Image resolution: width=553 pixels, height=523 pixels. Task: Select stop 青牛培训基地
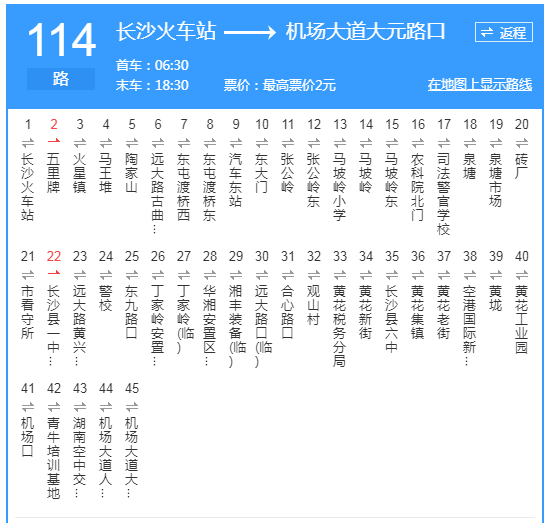coord(54,458)
